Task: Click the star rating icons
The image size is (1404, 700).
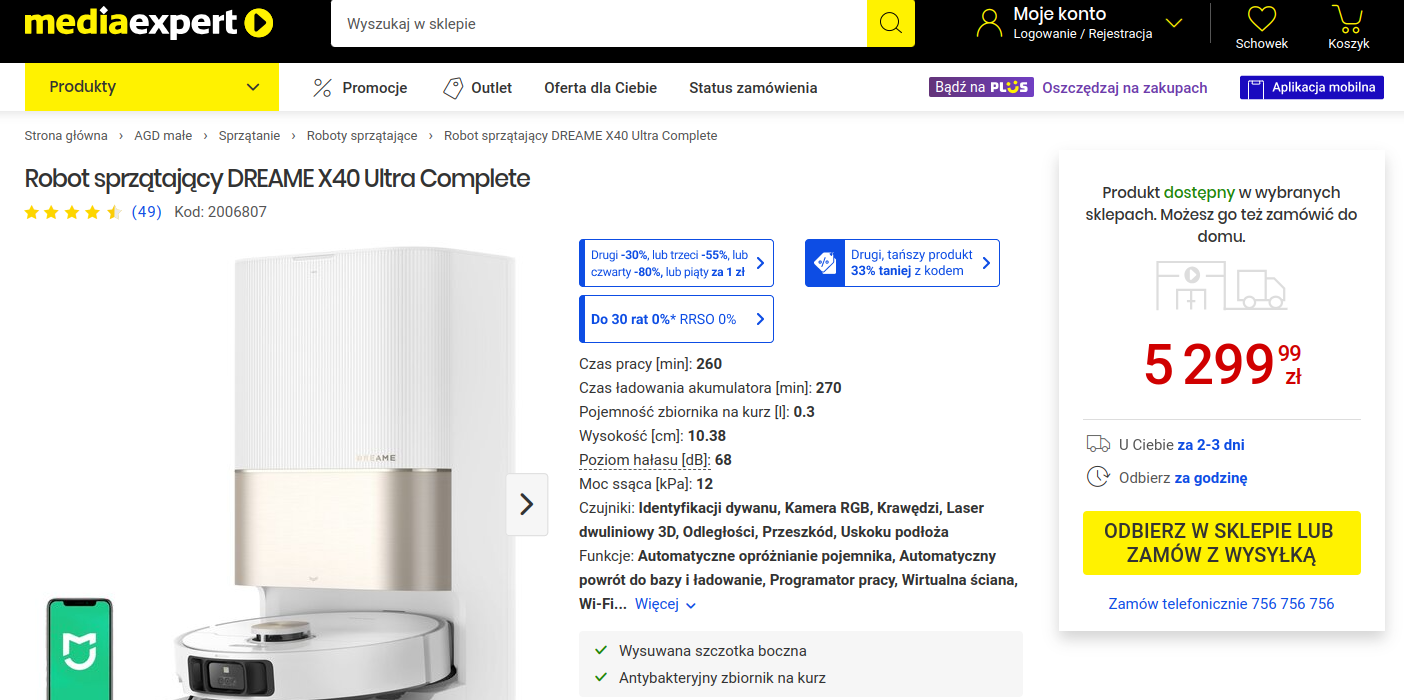Action: [73, 212]
